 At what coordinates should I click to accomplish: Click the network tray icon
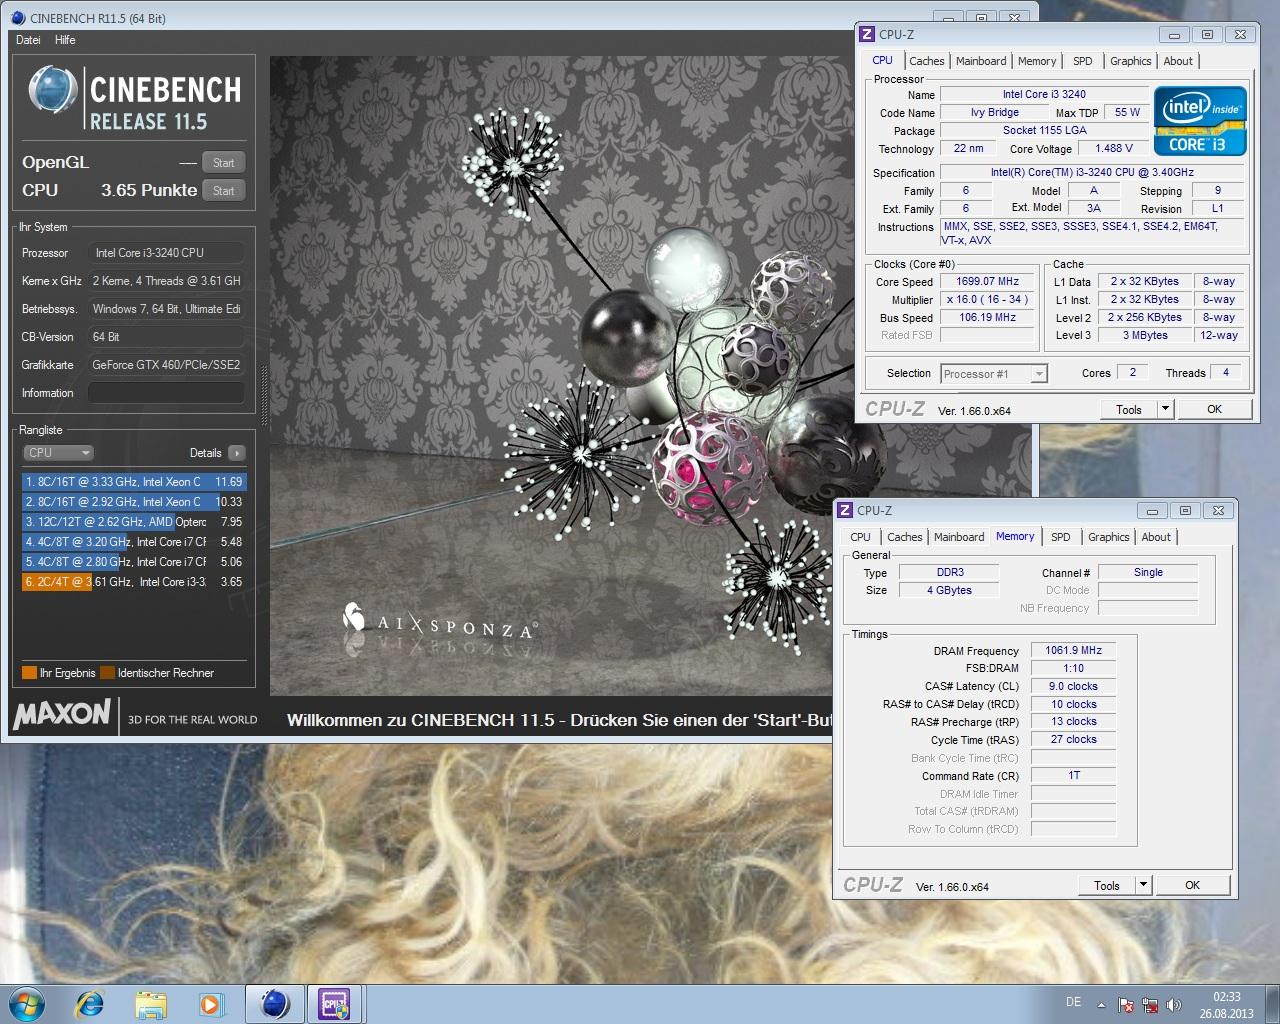click(x=1150, y=1005)
